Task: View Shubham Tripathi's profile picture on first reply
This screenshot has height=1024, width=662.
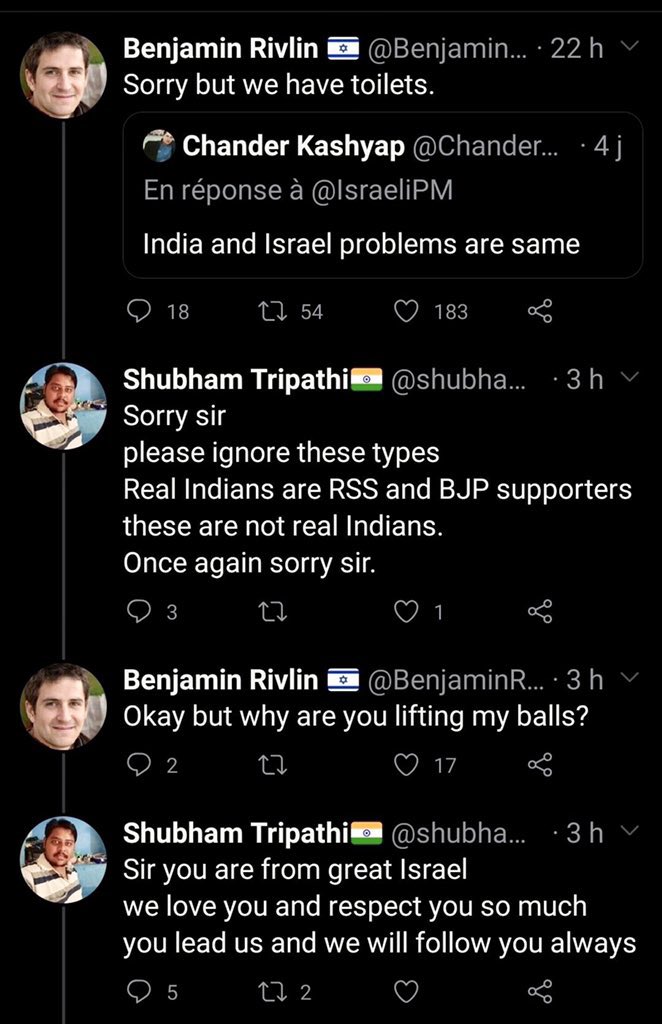Action: point(63,405)
